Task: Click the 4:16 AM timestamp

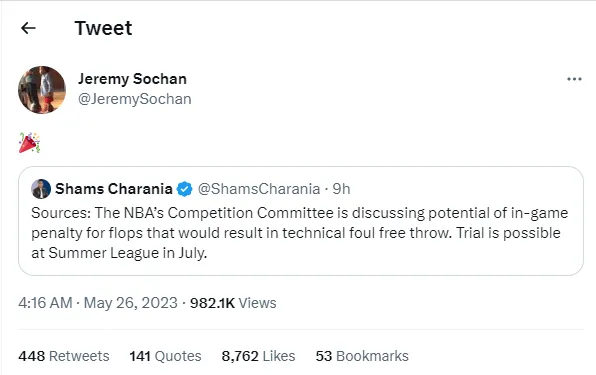Action: point(45,303)
